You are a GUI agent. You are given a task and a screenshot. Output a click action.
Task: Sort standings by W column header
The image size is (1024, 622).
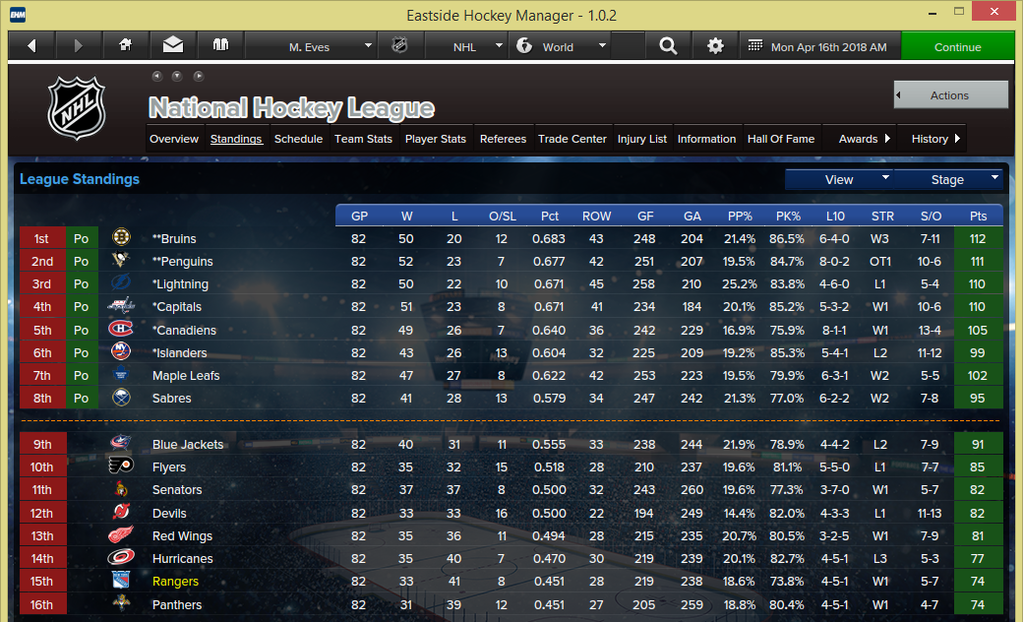point(407,216)
